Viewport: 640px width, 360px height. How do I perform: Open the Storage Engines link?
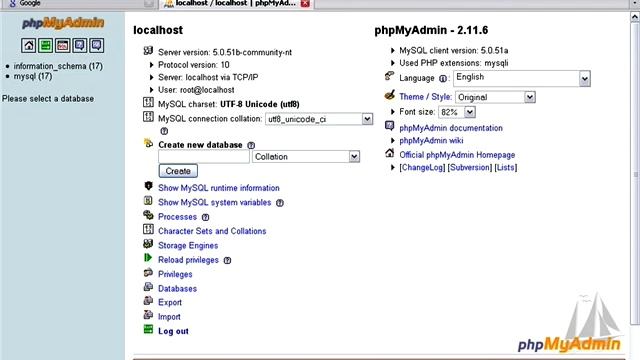[188, 245]
